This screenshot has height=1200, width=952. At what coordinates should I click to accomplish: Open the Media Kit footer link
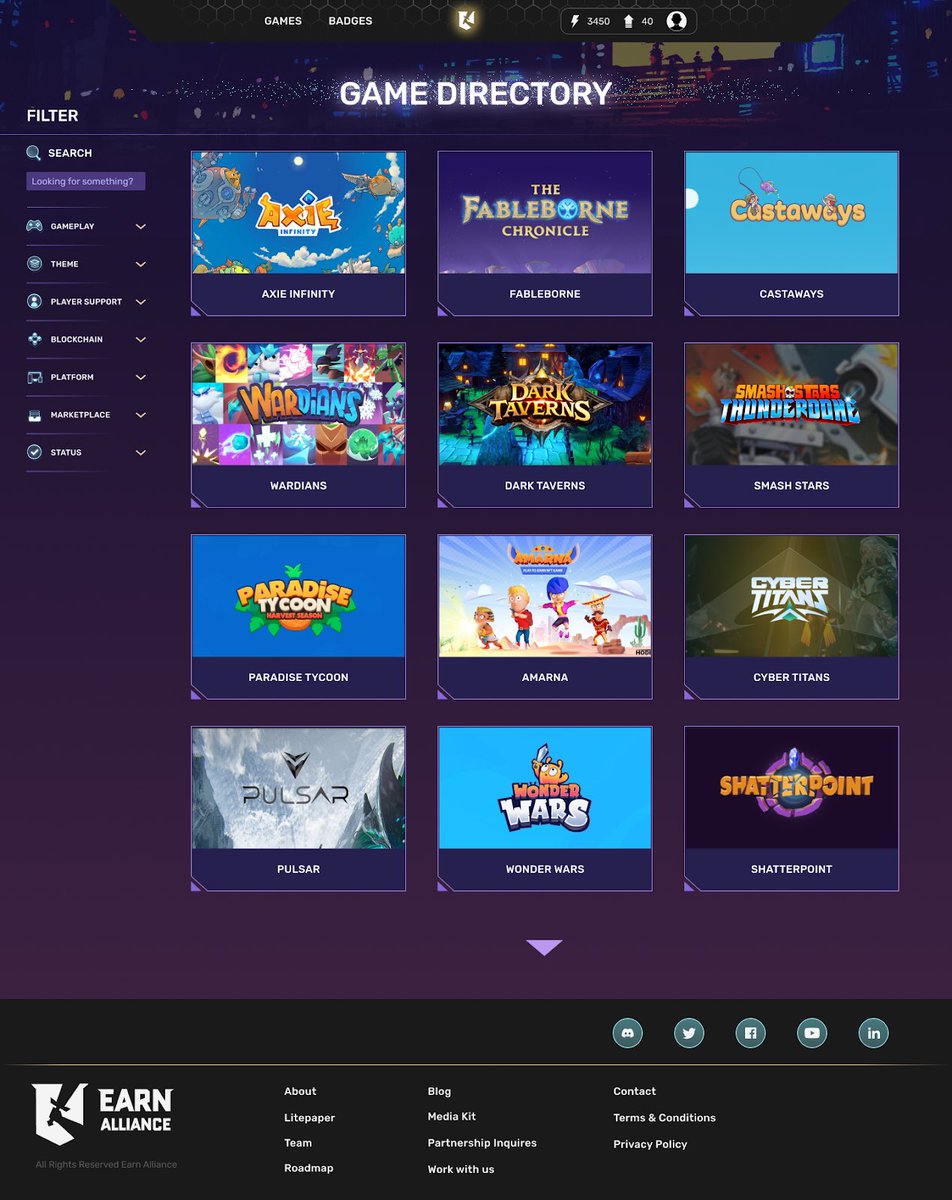(452, 1117)
